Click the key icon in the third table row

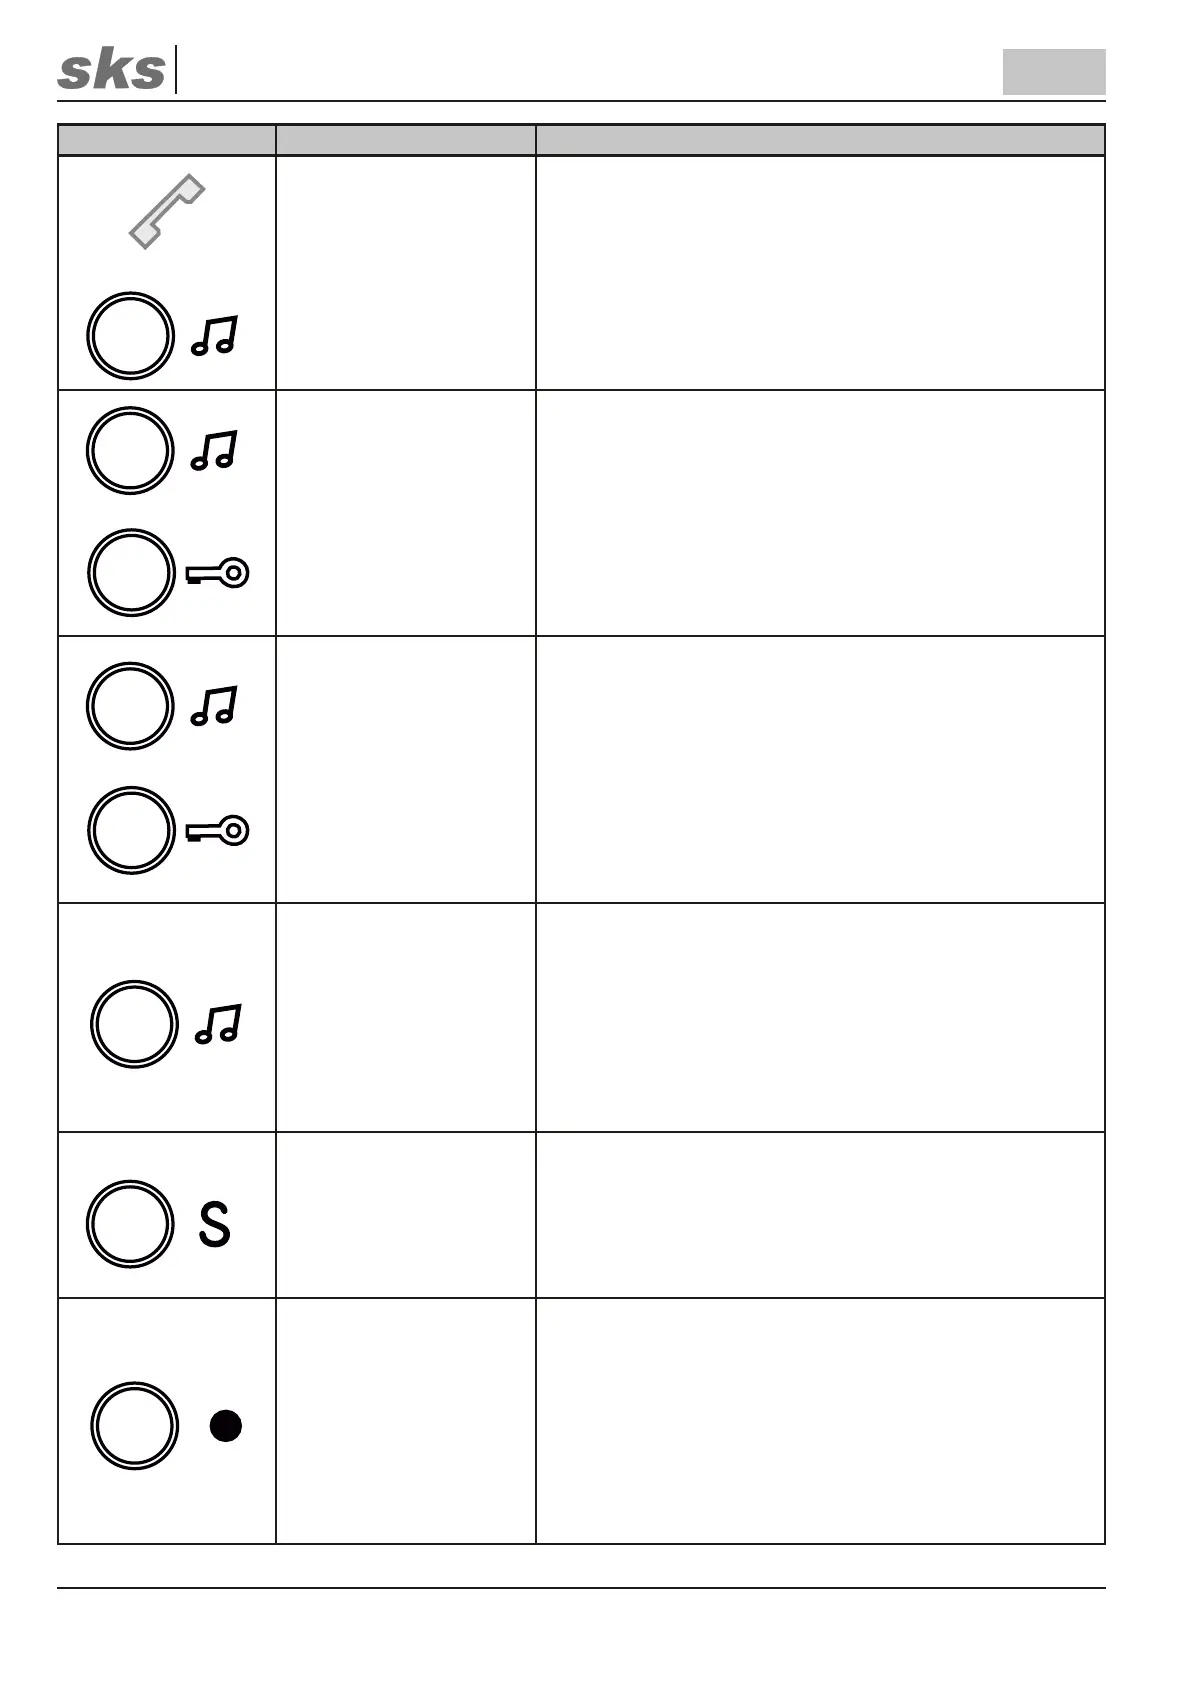pyautogui.click(x=218, y=831)
